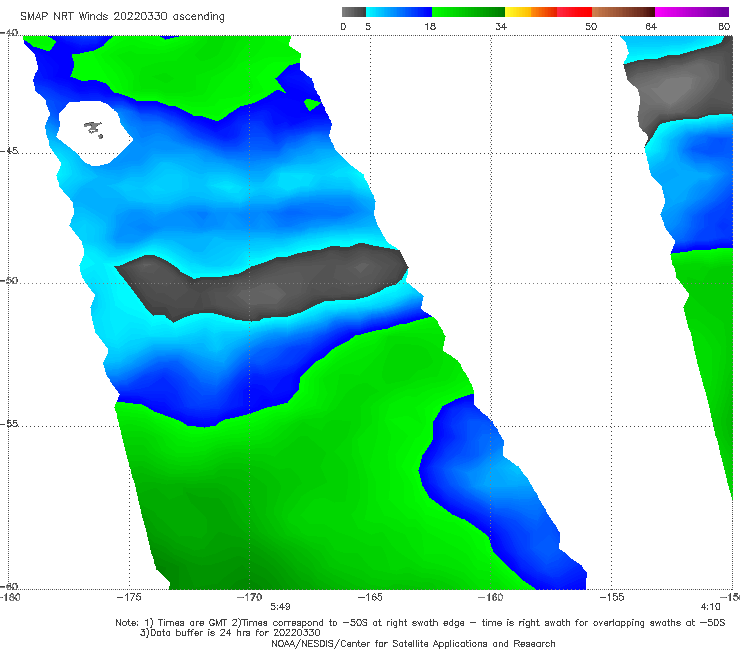Click the latitude label -55
Screen dimensions: 740x650
(9, 424)
